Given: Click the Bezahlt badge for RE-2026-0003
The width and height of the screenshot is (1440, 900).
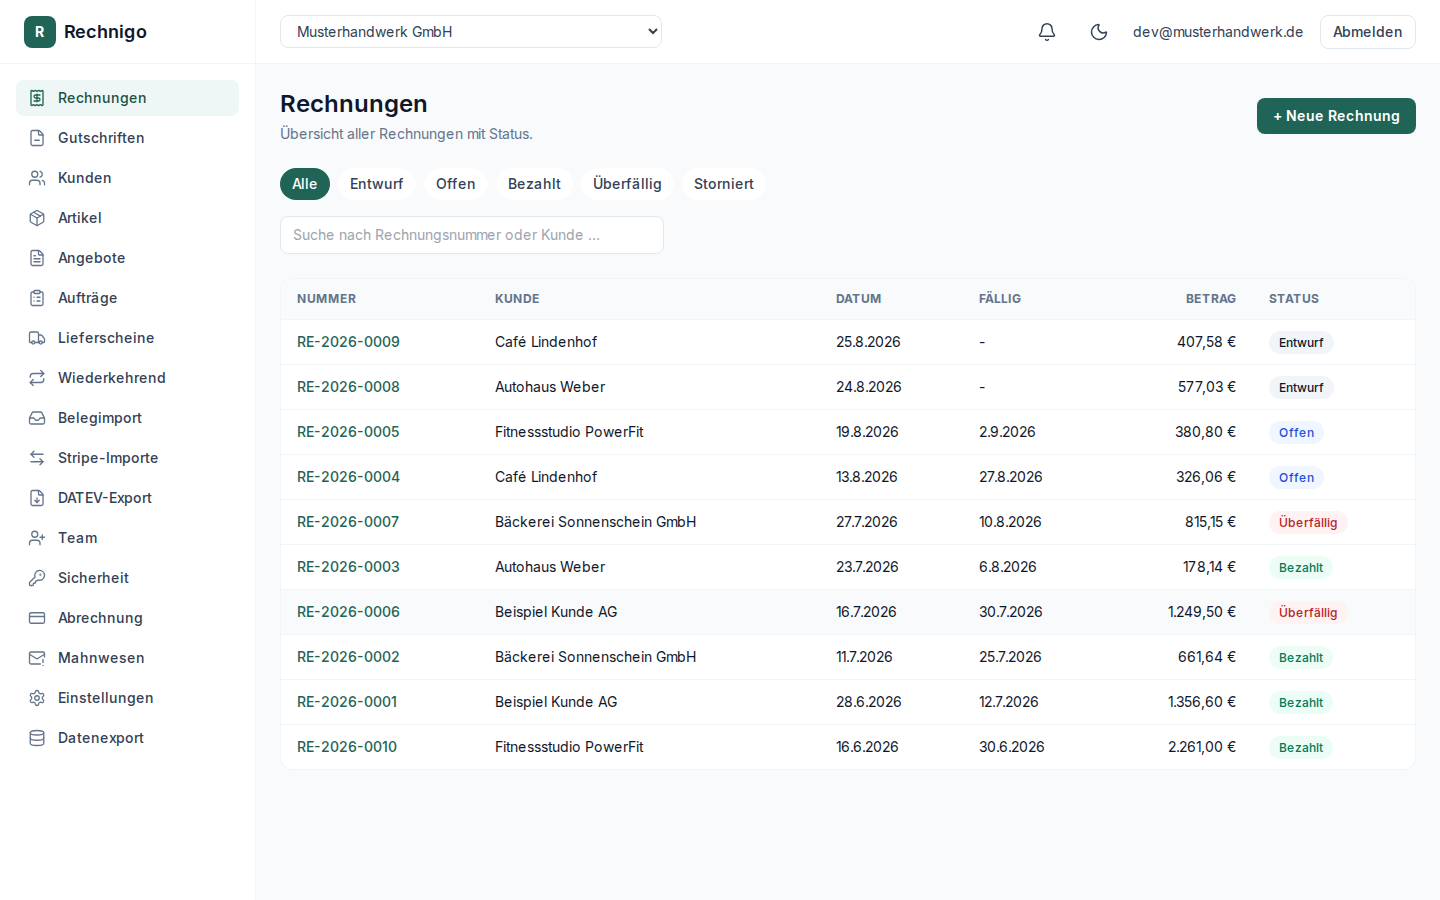Looking at the screenshot, I should pyautogui.click(x=1301, y=567).
